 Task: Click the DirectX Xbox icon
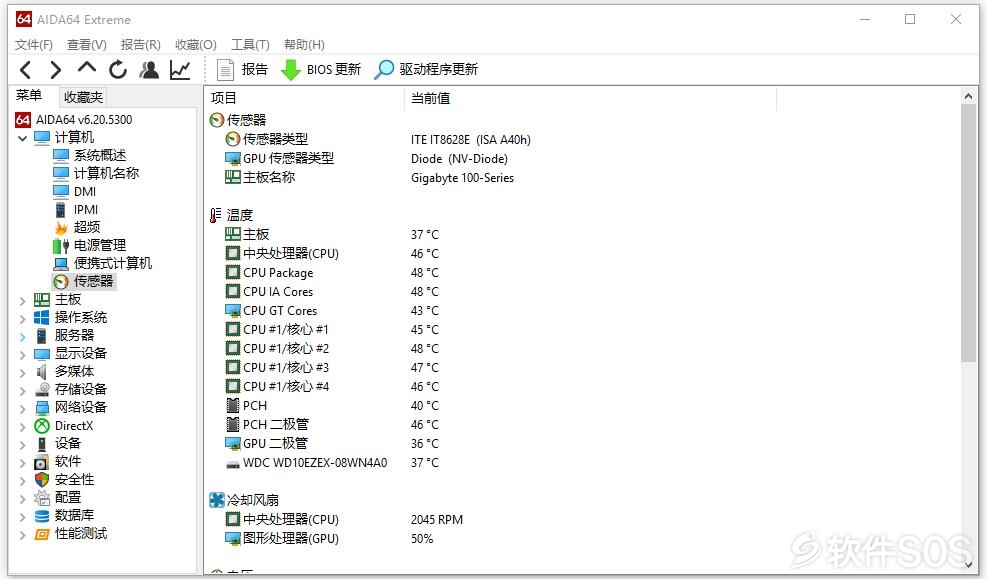coord(42,426)
